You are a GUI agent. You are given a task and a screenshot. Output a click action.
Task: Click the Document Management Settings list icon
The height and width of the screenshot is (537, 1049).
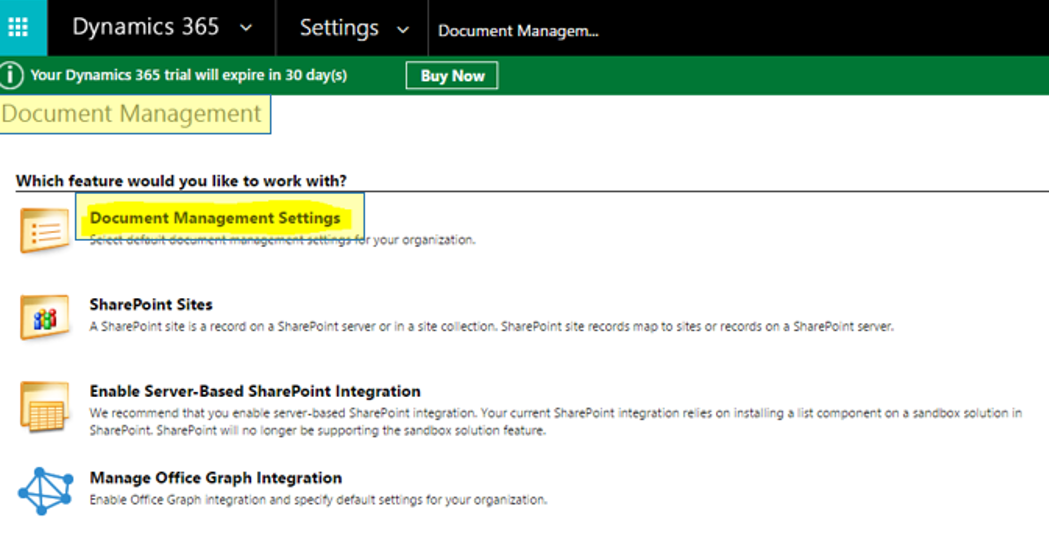click(44, 230)
